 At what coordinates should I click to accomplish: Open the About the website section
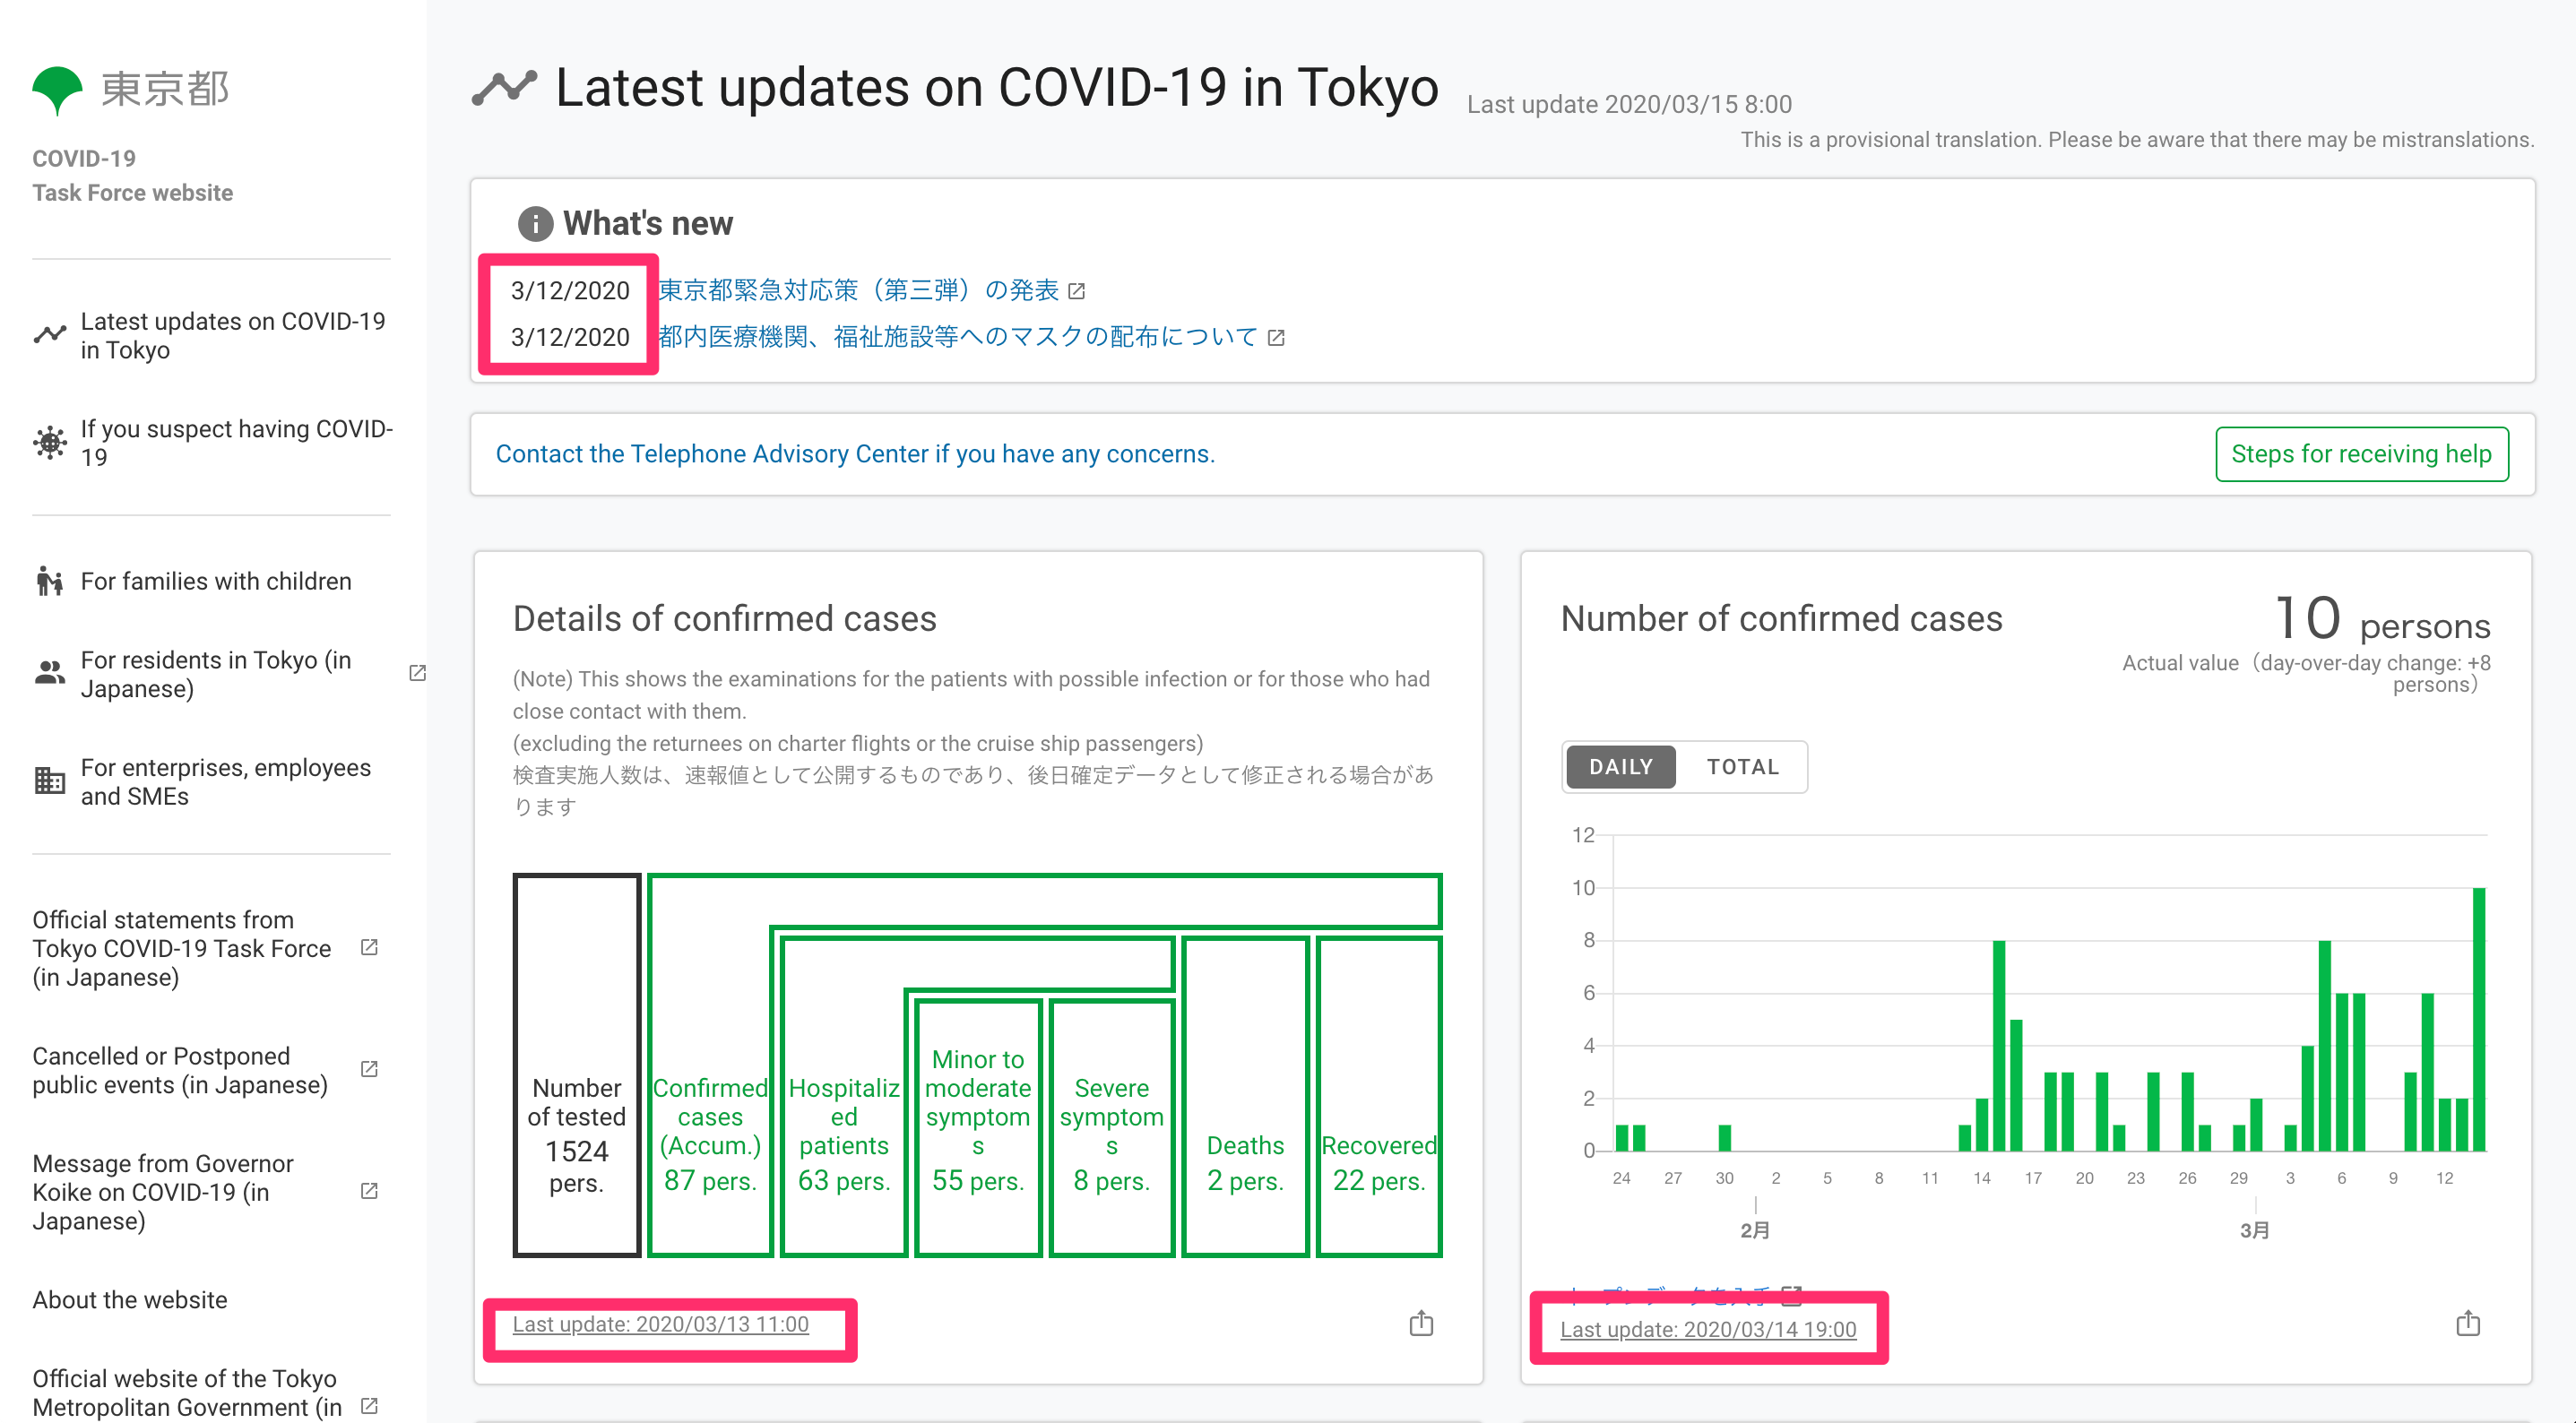(x=129, y=1299)
